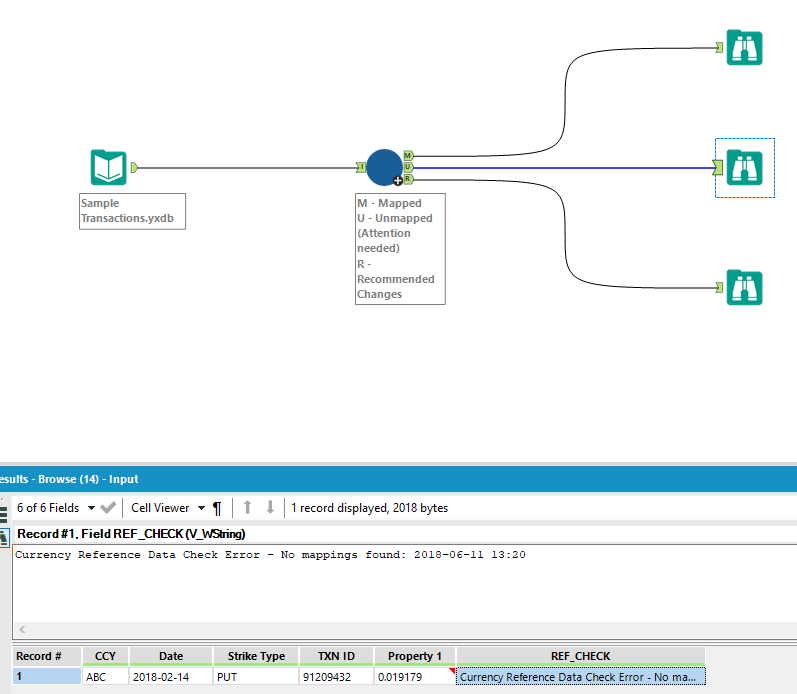
Task: Click the 0.019179 property cell
Action: (415, 677)
